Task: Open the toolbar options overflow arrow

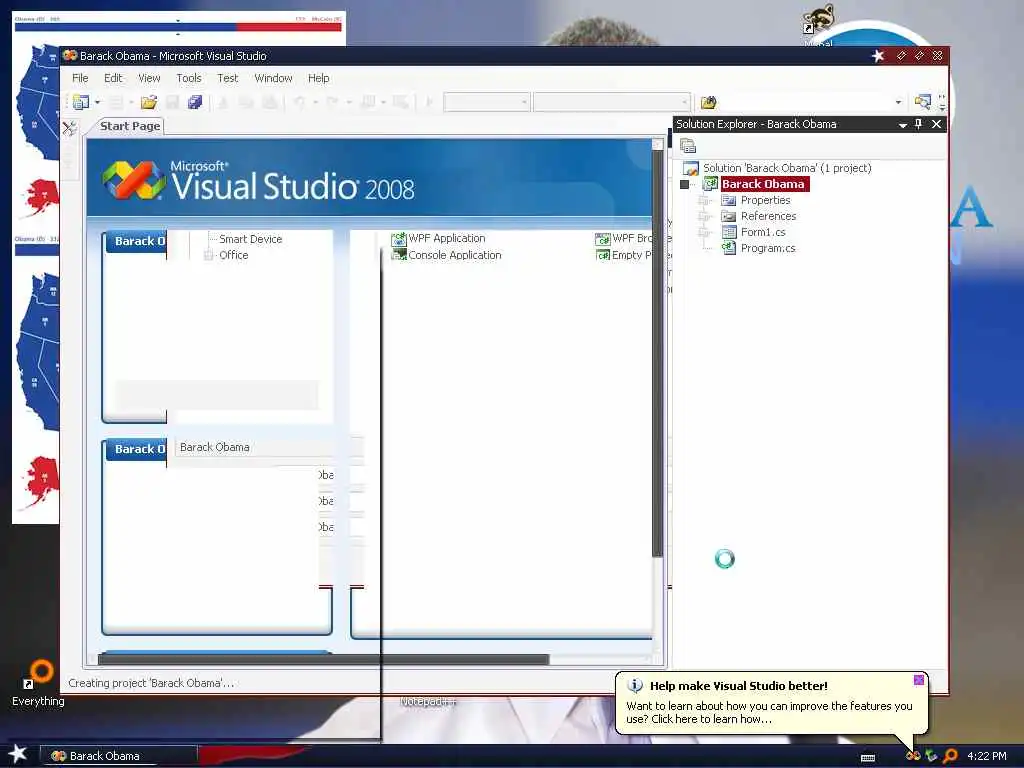Action: (x=942, y=103)
